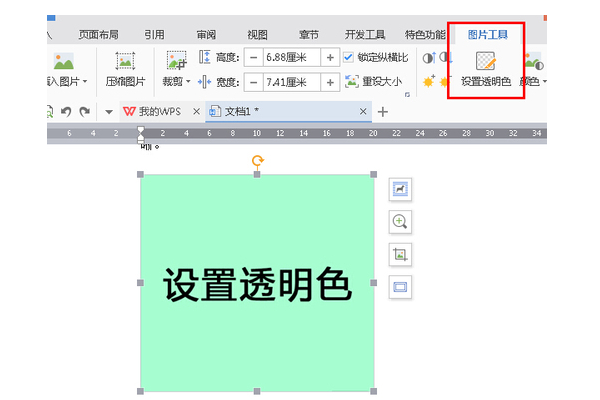The image size is (600, 400).
Task: Click the document icon on the 文档1 tab
Action: click(x=215, y=111)
